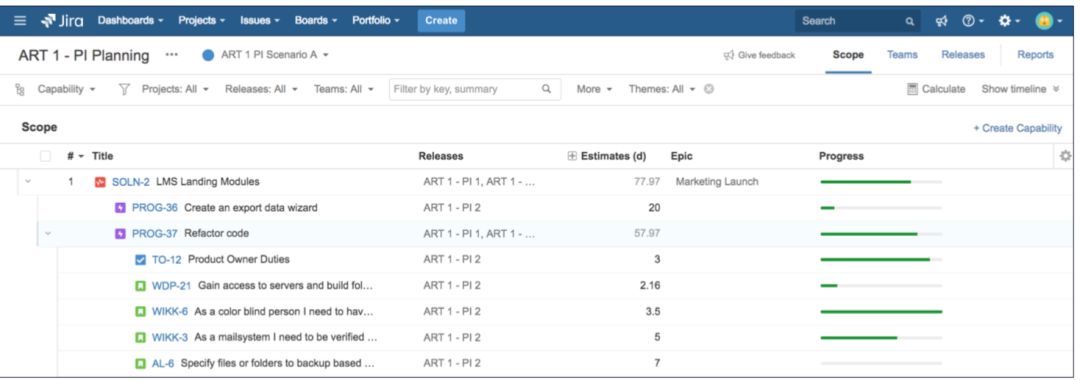This screenshot has width=1080, height=381.
Task: Expand Show timeline
Action: click(x=1020, y=89)
